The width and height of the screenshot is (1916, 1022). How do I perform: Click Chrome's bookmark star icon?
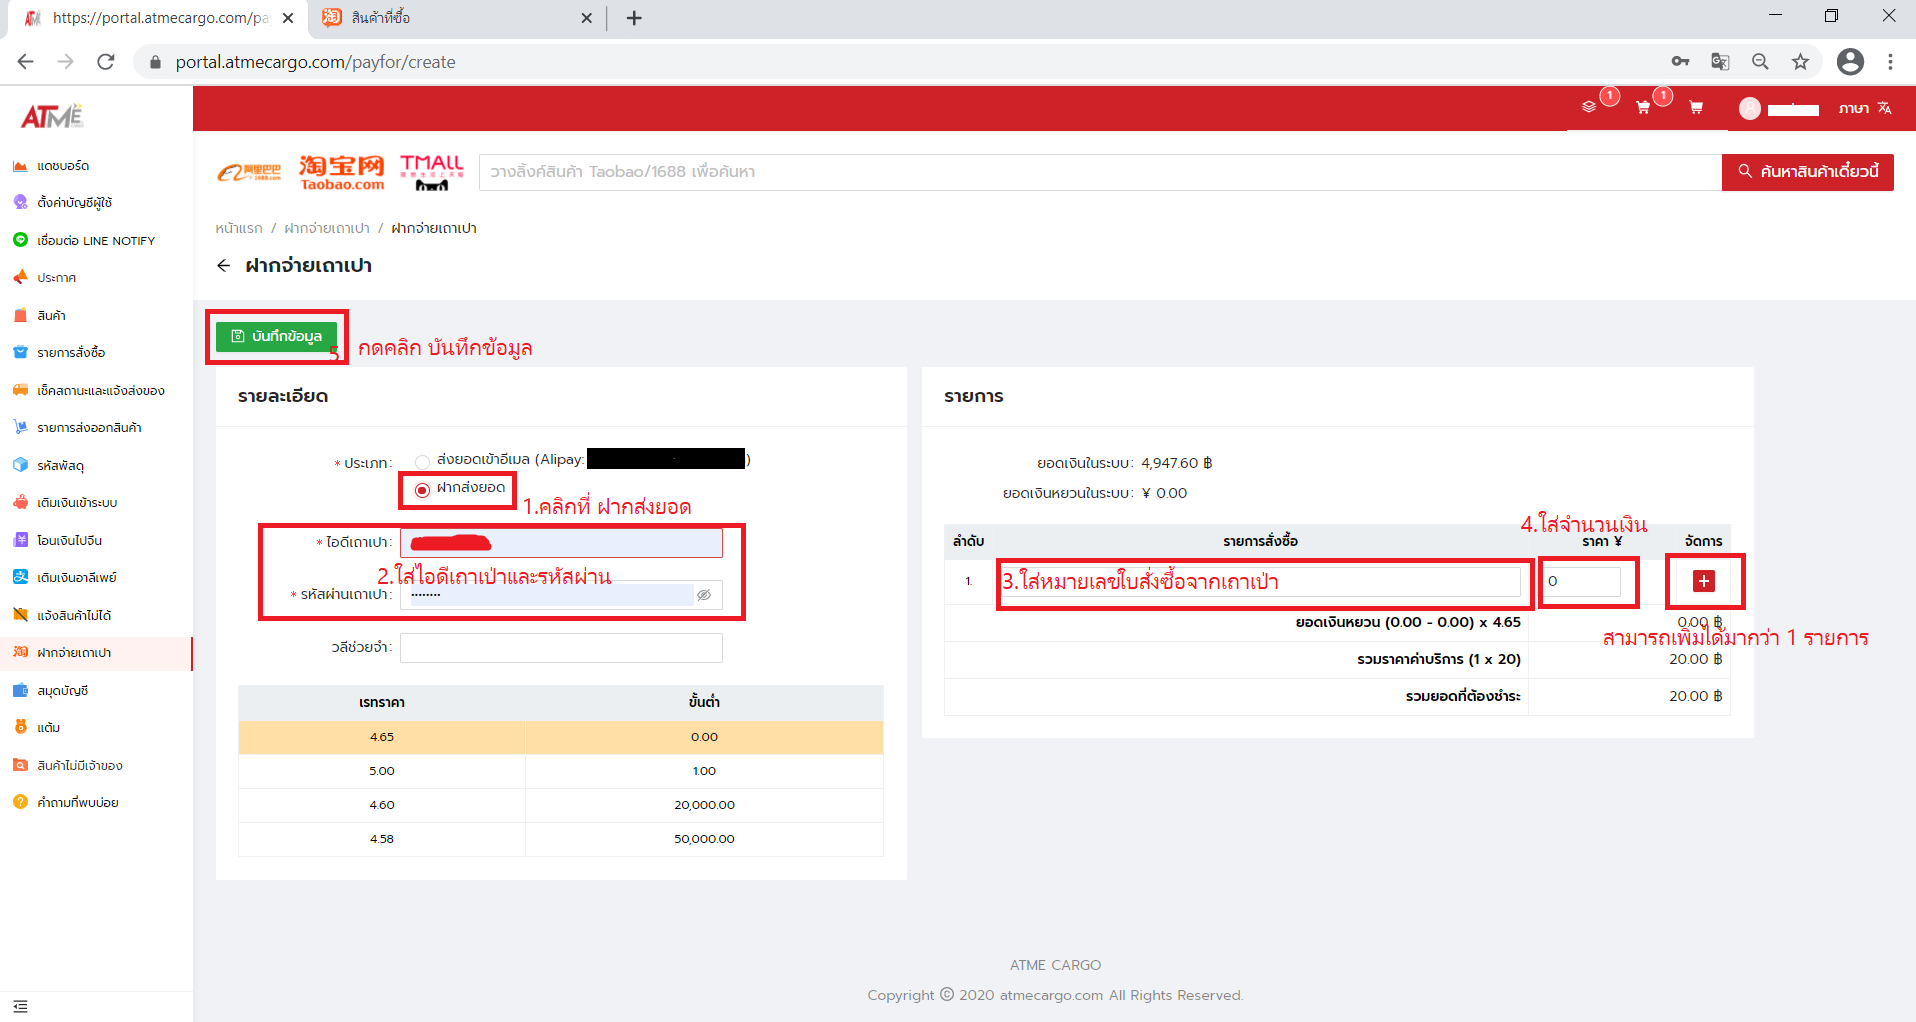[x=1800, y=62]
